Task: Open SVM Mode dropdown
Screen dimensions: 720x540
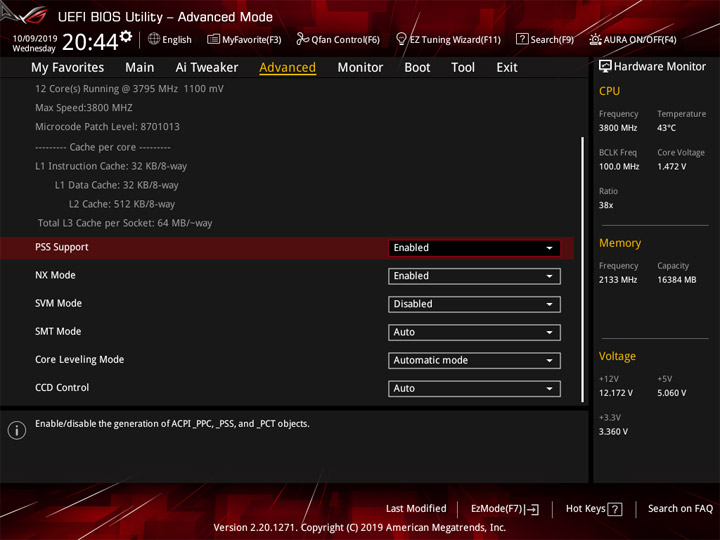Action: (x=474, y=304)
